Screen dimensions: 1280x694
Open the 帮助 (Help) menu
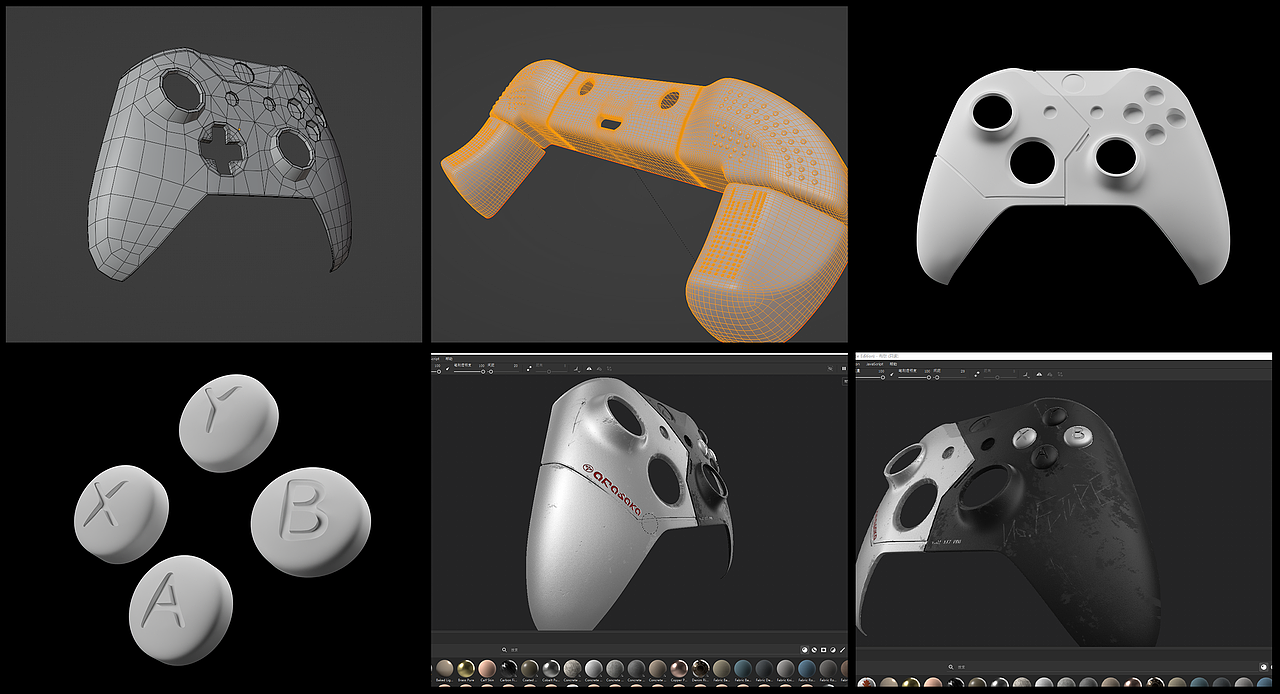coord(891,364)
